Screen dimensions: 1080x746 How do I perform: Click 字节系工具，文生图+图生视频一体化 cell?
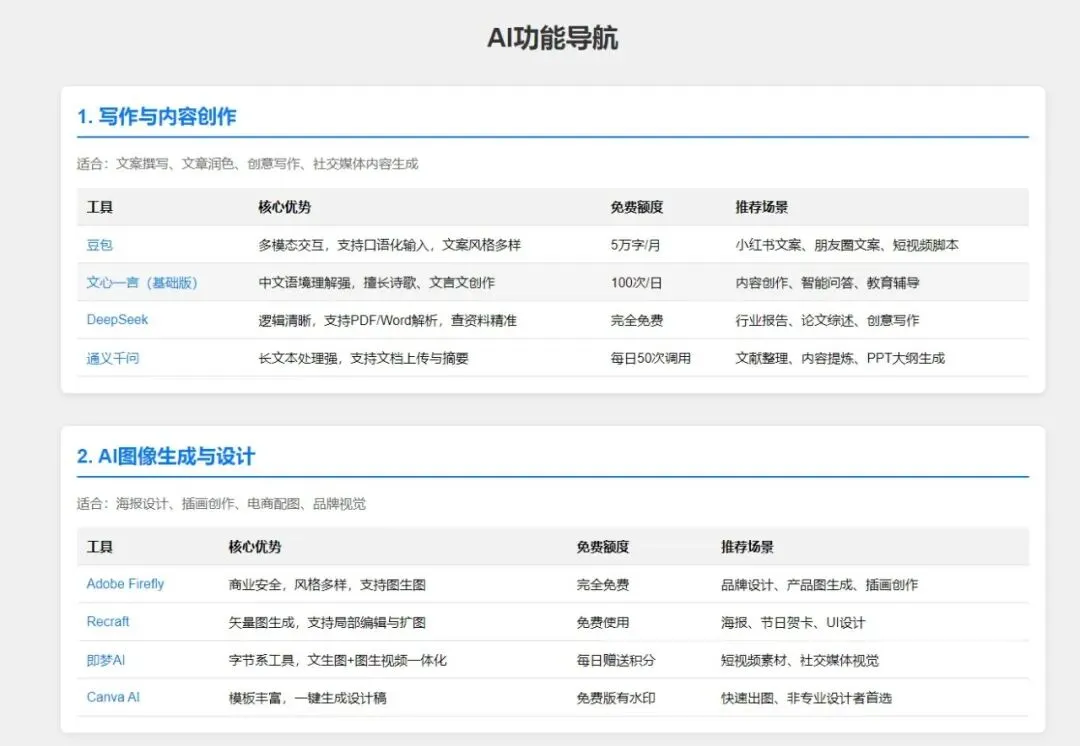338,661
